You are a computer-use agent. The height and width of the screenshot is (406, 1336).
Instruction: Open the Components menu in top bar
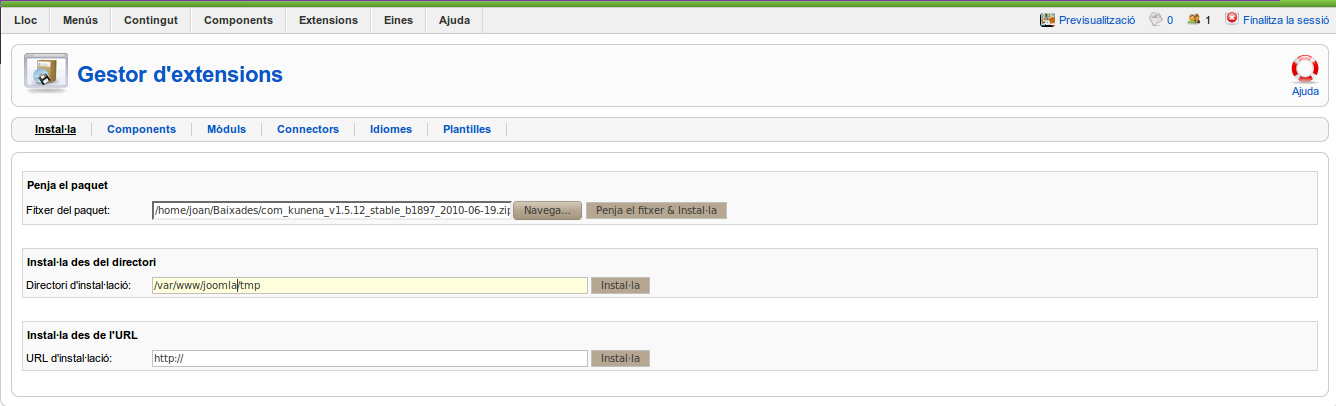[238, 20]
